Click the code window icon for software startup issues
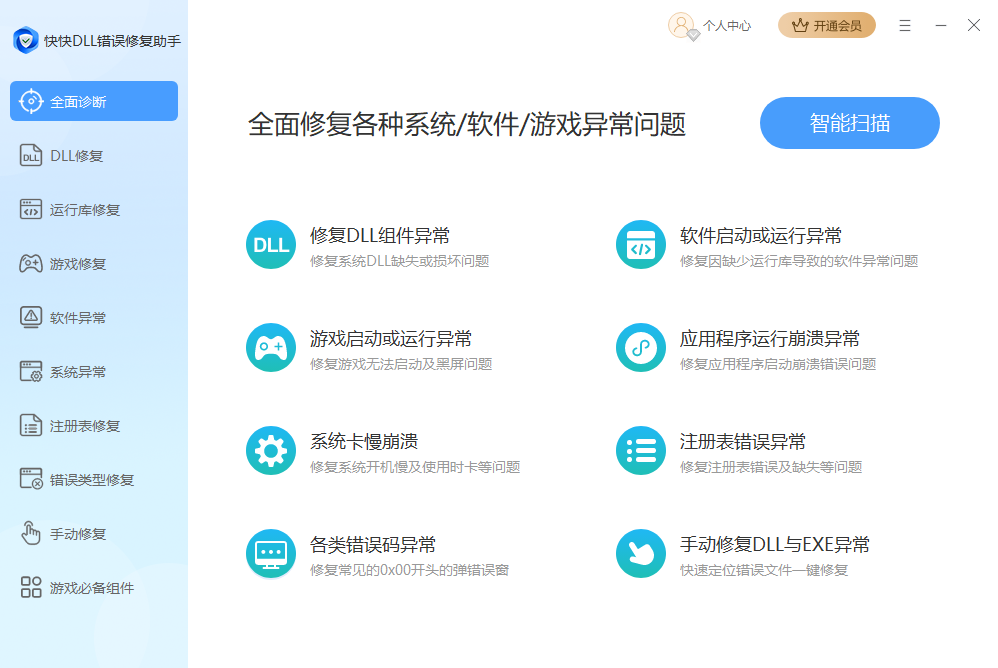Screen dimensions: 998x668 point(641,245)
